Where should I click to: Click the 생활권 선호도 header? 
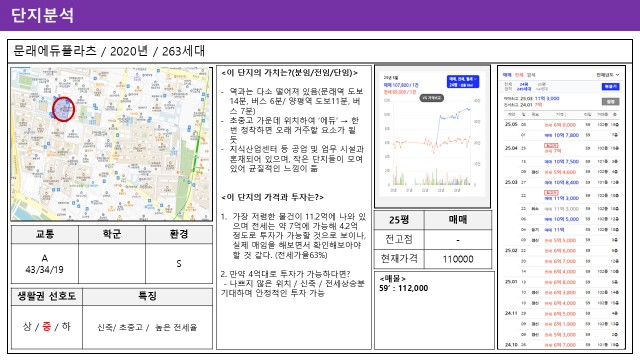click(x=47, y=296)
